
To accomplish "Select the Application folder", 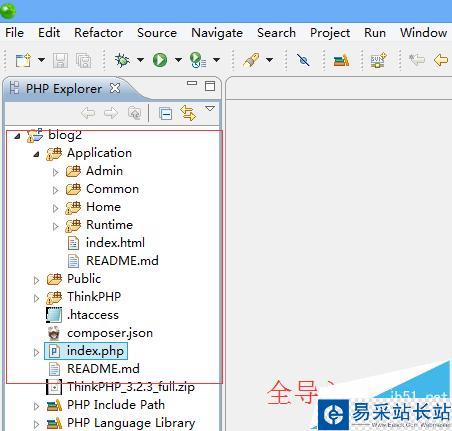I will click(99, 153).
